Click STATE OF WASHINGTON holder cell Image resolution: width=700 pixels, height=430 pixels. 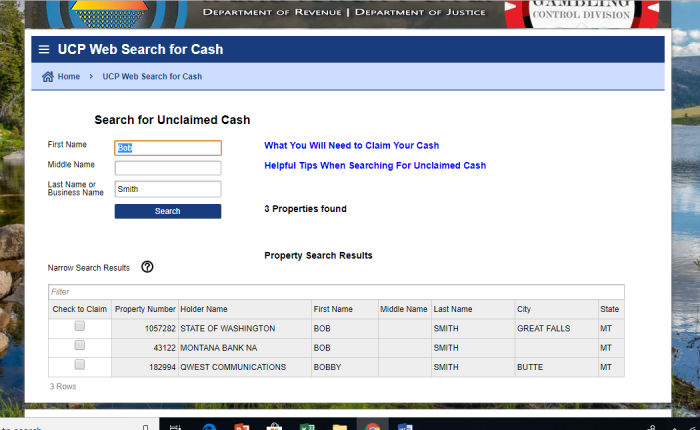pos(245,329)
